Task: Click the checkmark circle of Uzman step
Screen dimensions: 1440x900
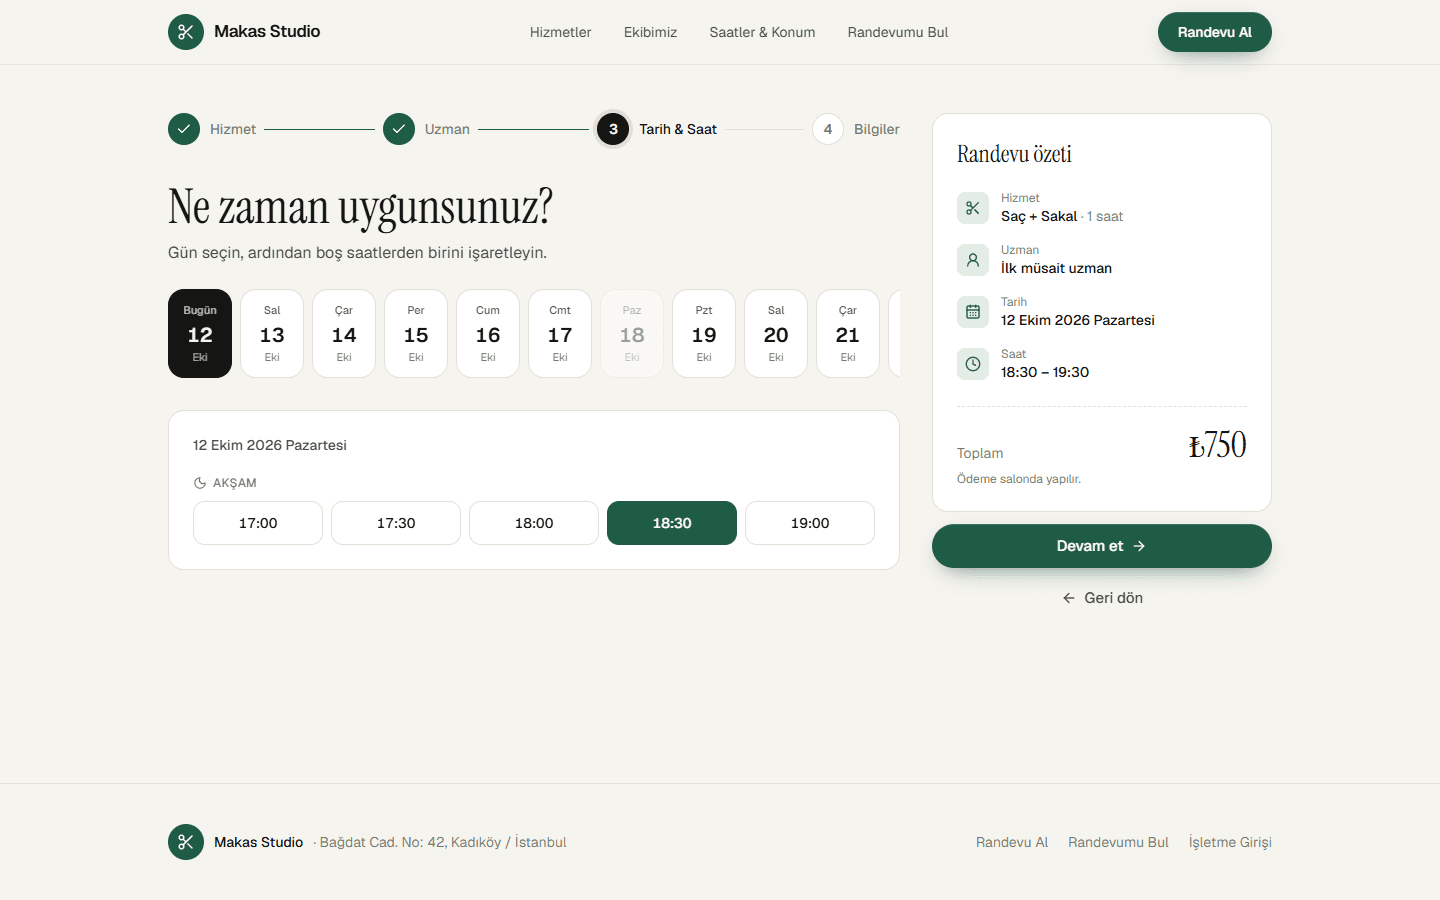Action: (399, 129)
